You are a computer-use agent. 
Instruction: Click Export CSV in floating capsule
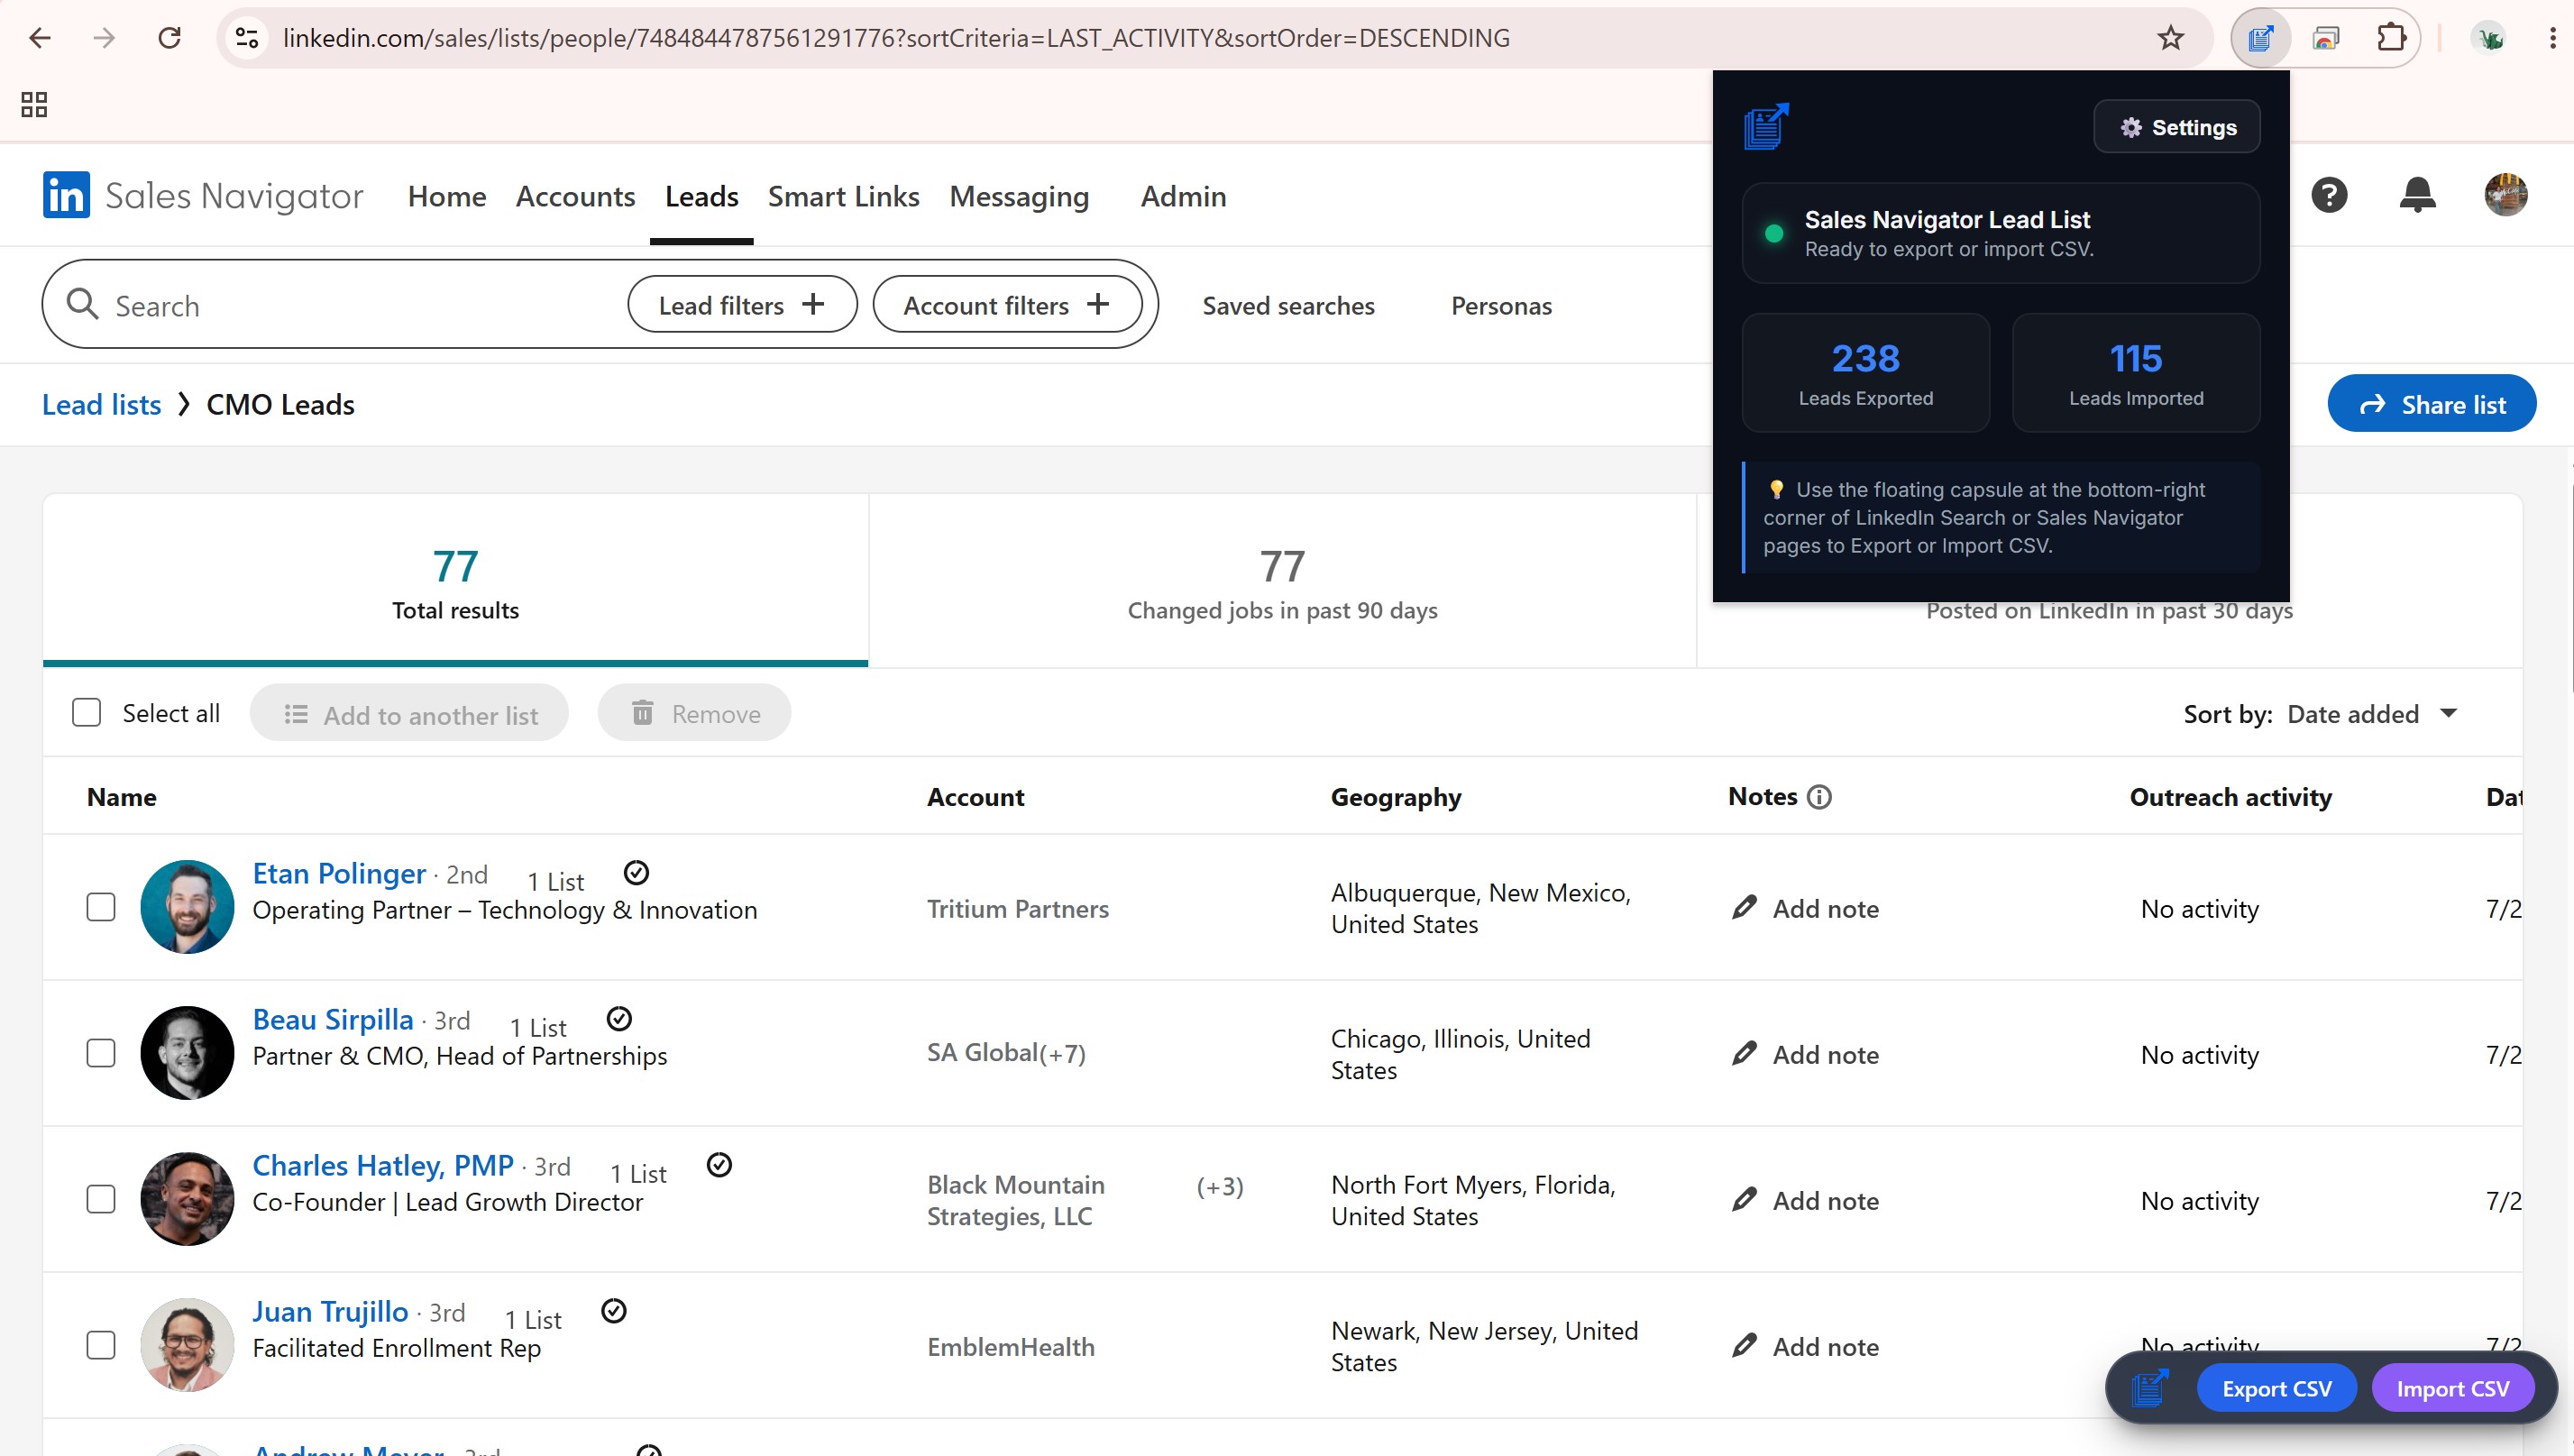tap(2276, 1388)
